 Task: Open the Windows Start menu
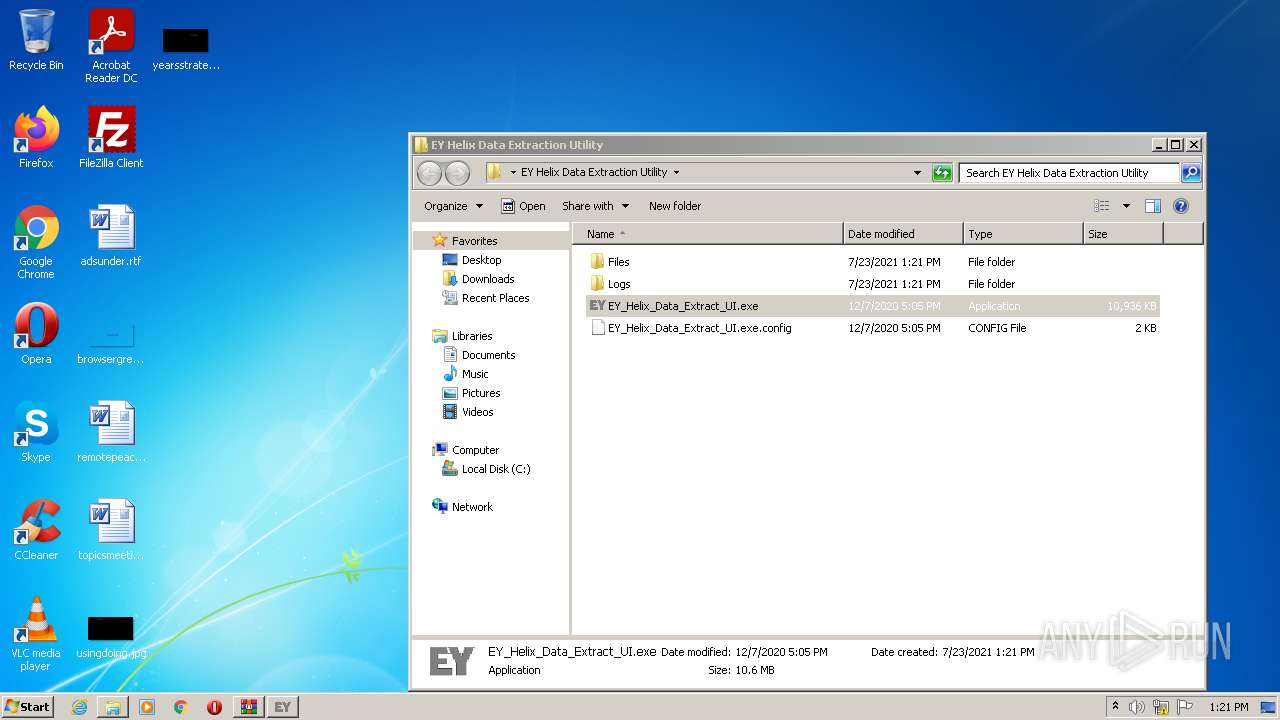click(27, 707)
